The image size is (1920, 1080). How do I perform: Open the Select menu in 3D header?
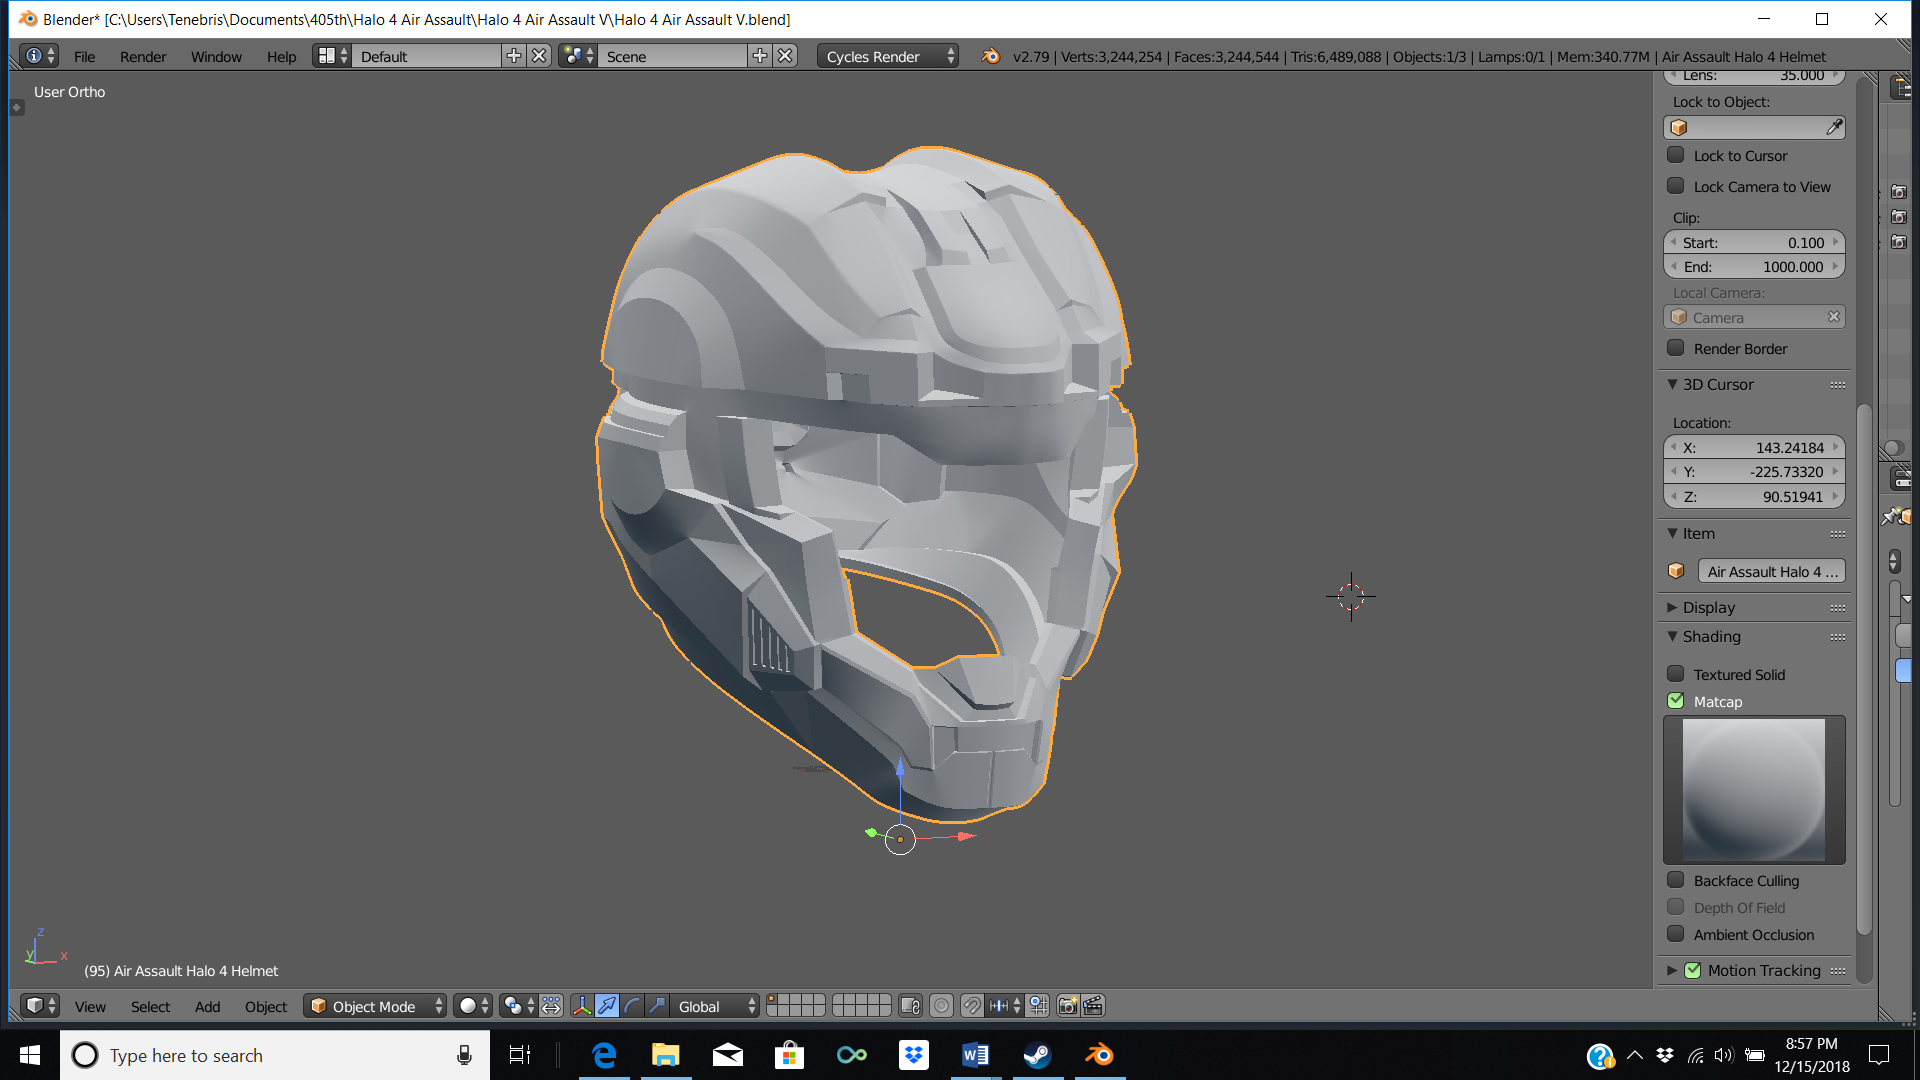[150, 1007]
